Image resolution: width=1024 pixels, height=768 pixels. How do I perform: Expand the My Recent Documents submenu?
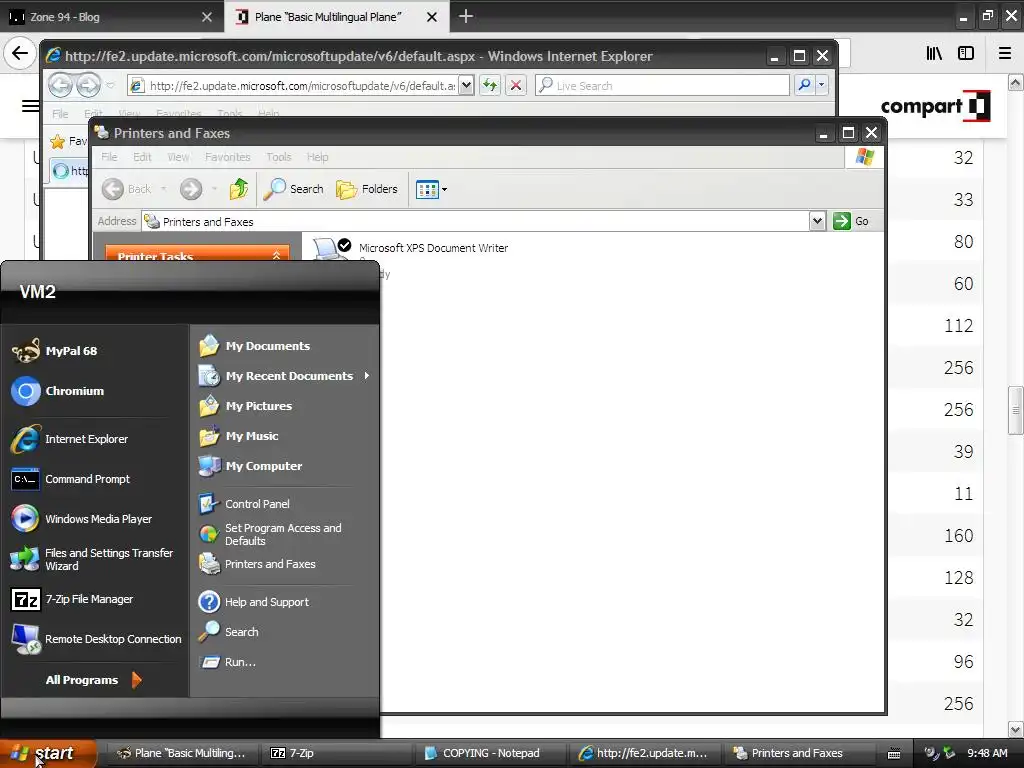pos(367,376)
